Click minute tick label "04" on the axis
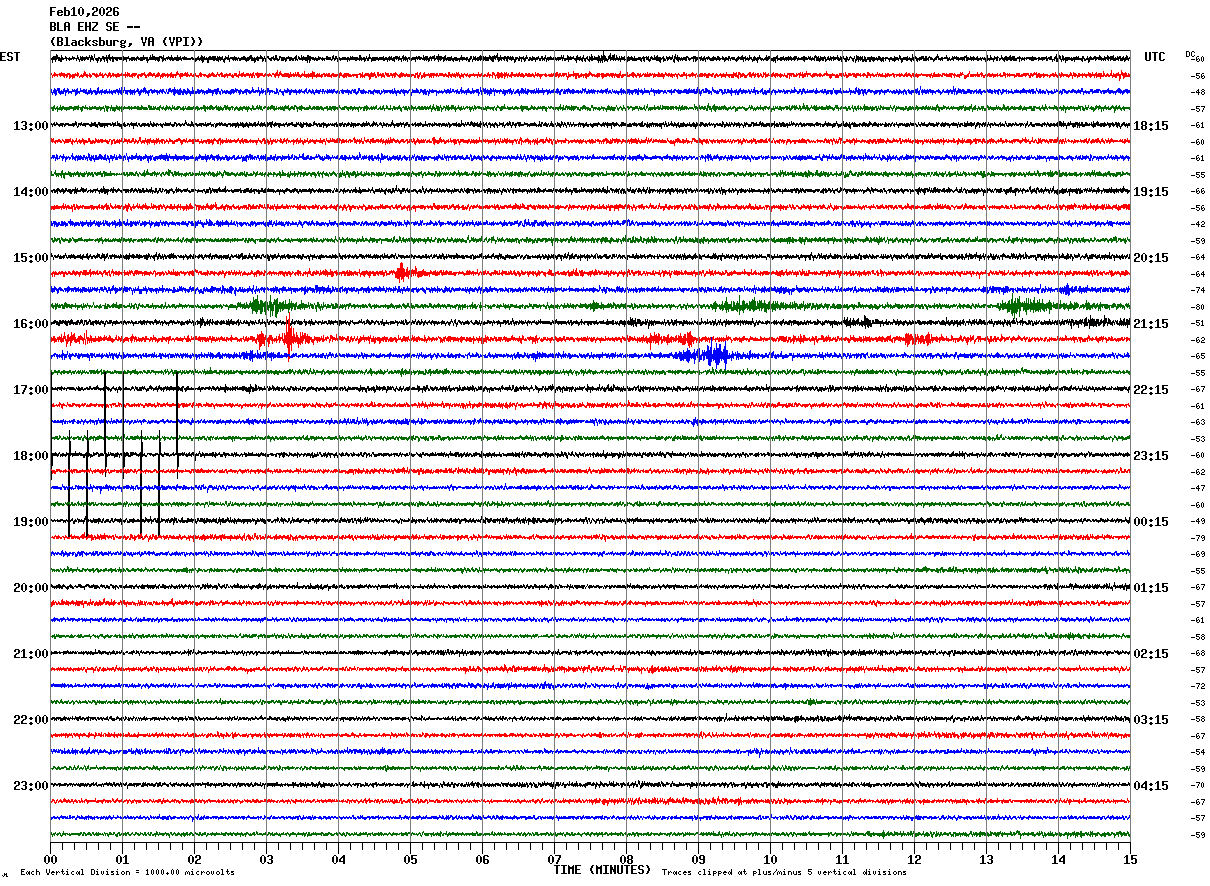This screenshot has width=1210, height=886. (338, 860)
